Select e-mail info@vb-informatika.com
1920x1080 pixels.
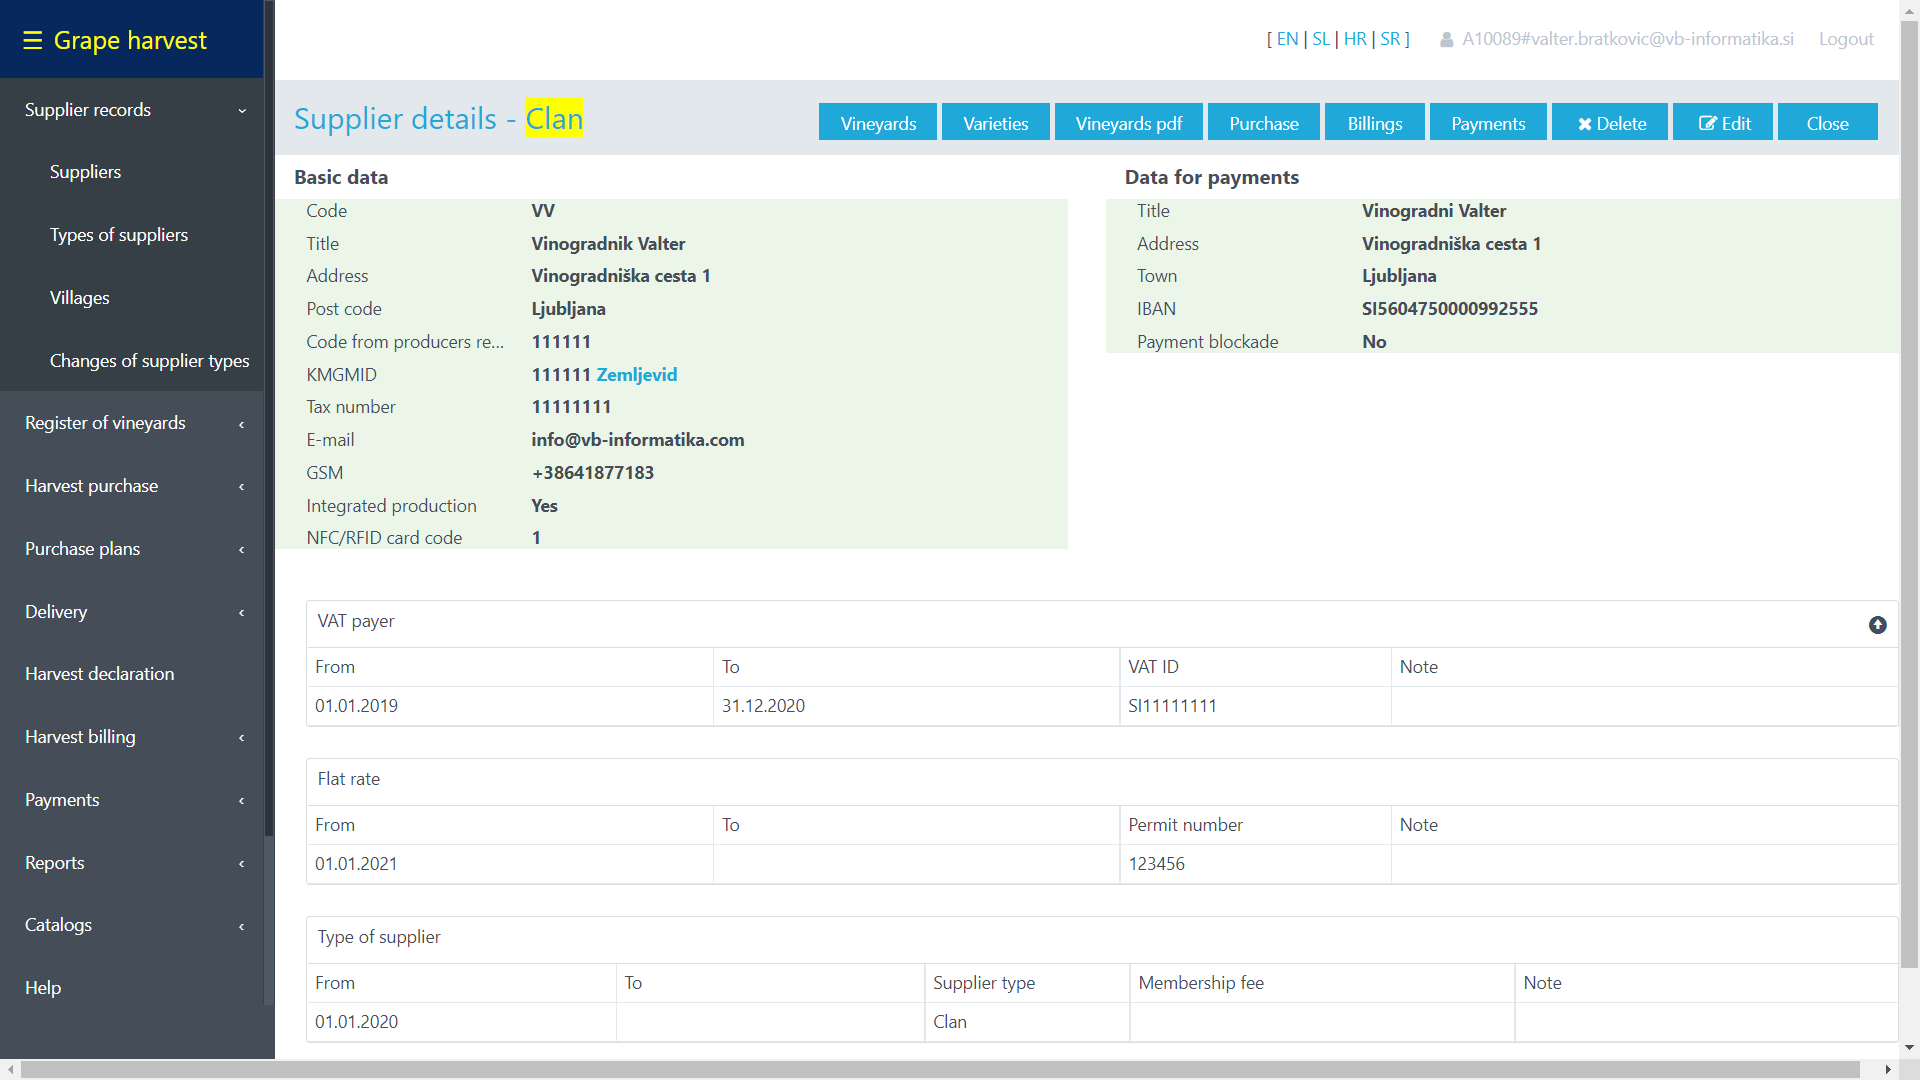[637, 440]
